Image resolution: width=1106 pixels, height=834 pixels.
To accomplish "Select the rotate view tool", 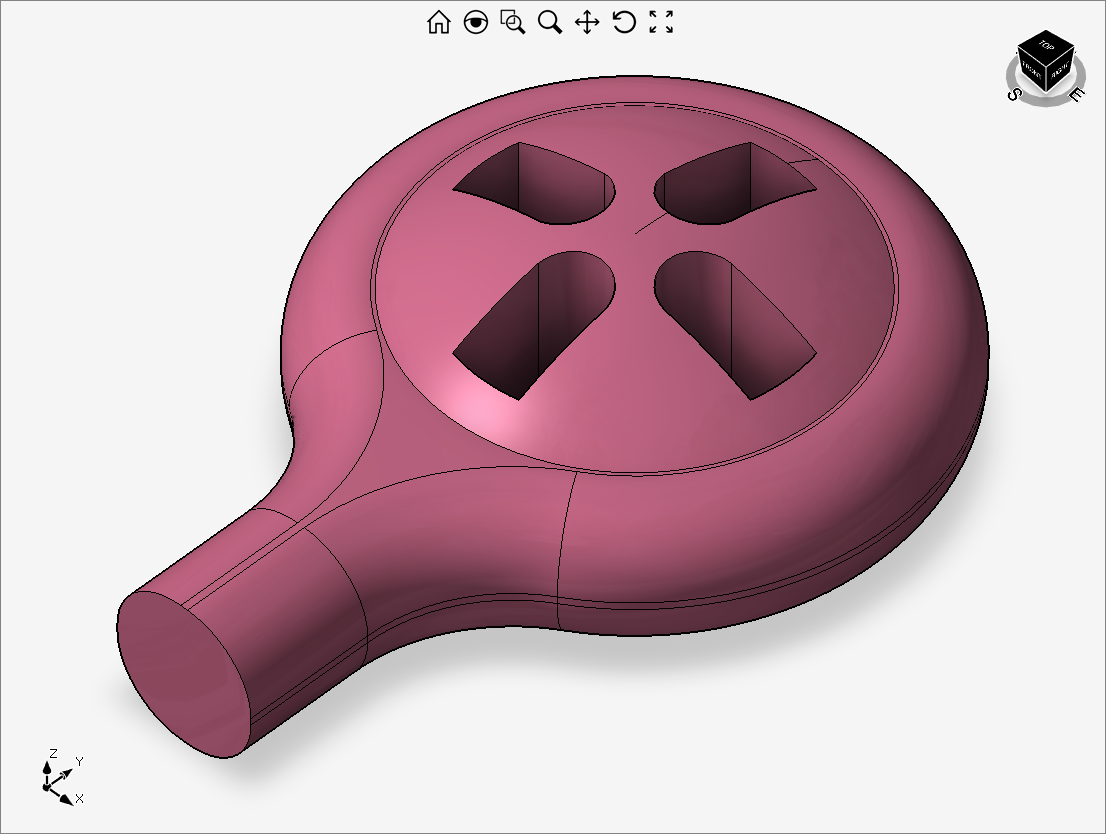I will pos(624,22).
